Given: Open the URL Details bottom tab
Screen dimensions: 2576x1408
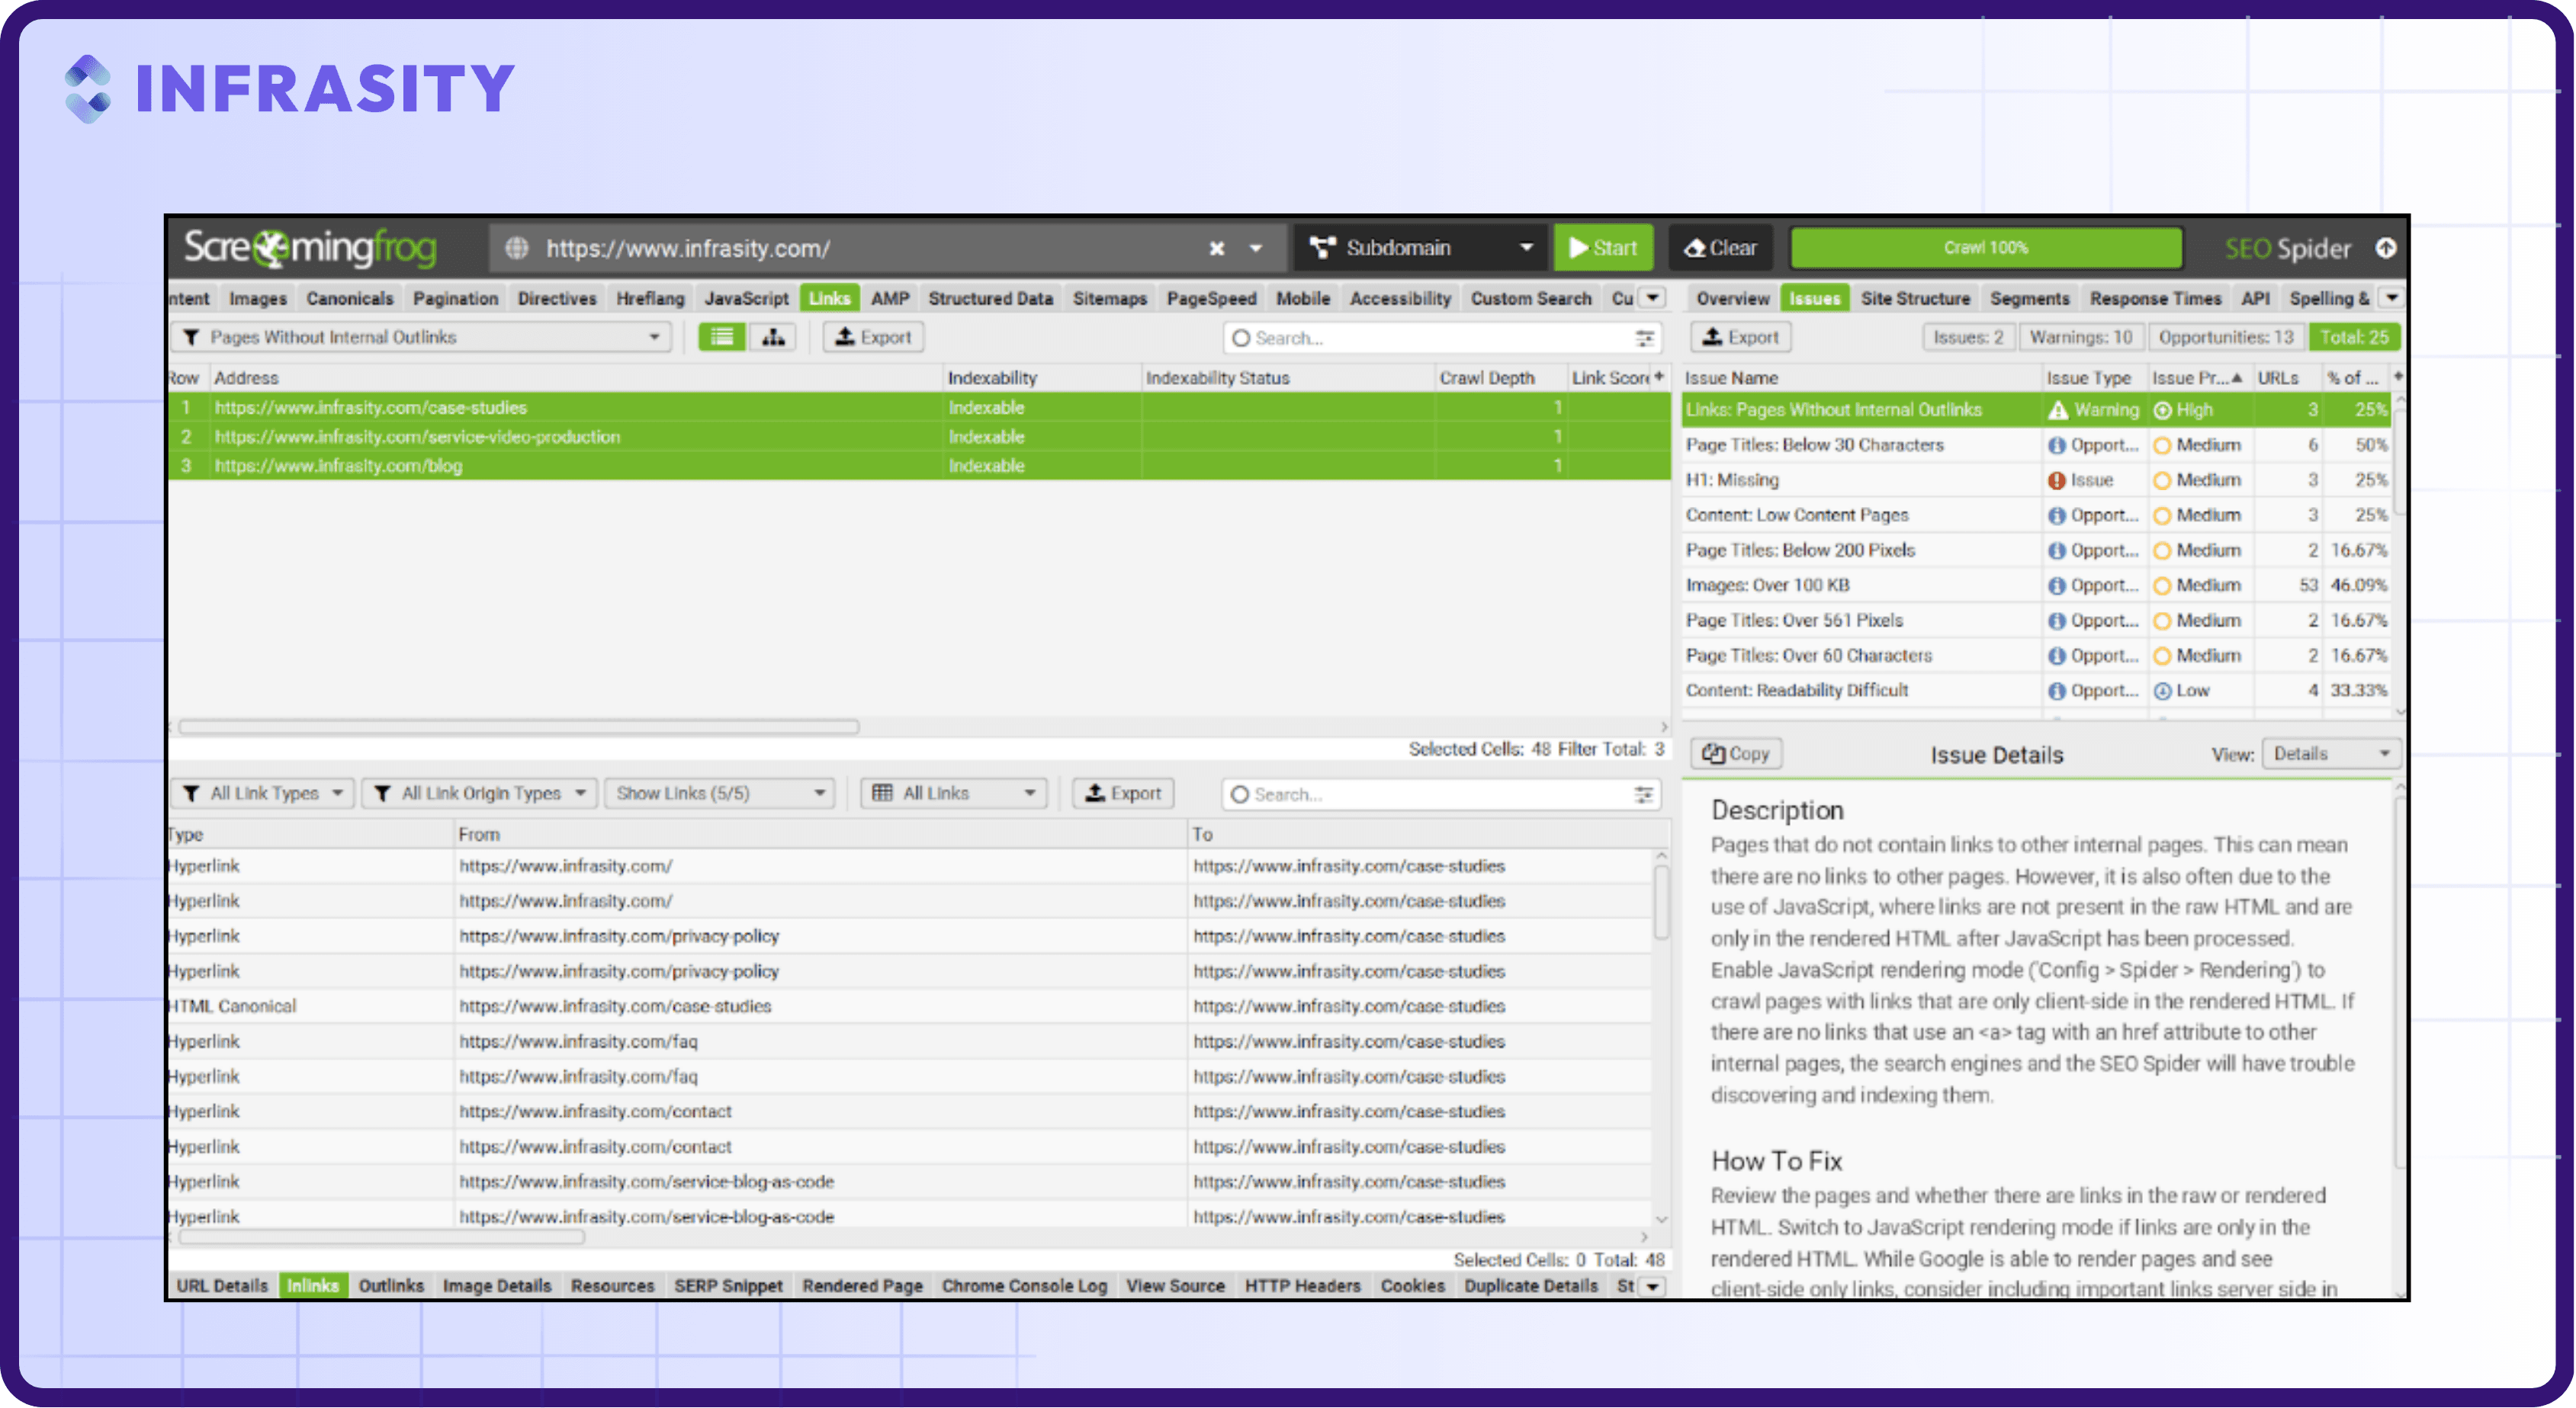Looking at the screenshot, I should pos(222,1286).
